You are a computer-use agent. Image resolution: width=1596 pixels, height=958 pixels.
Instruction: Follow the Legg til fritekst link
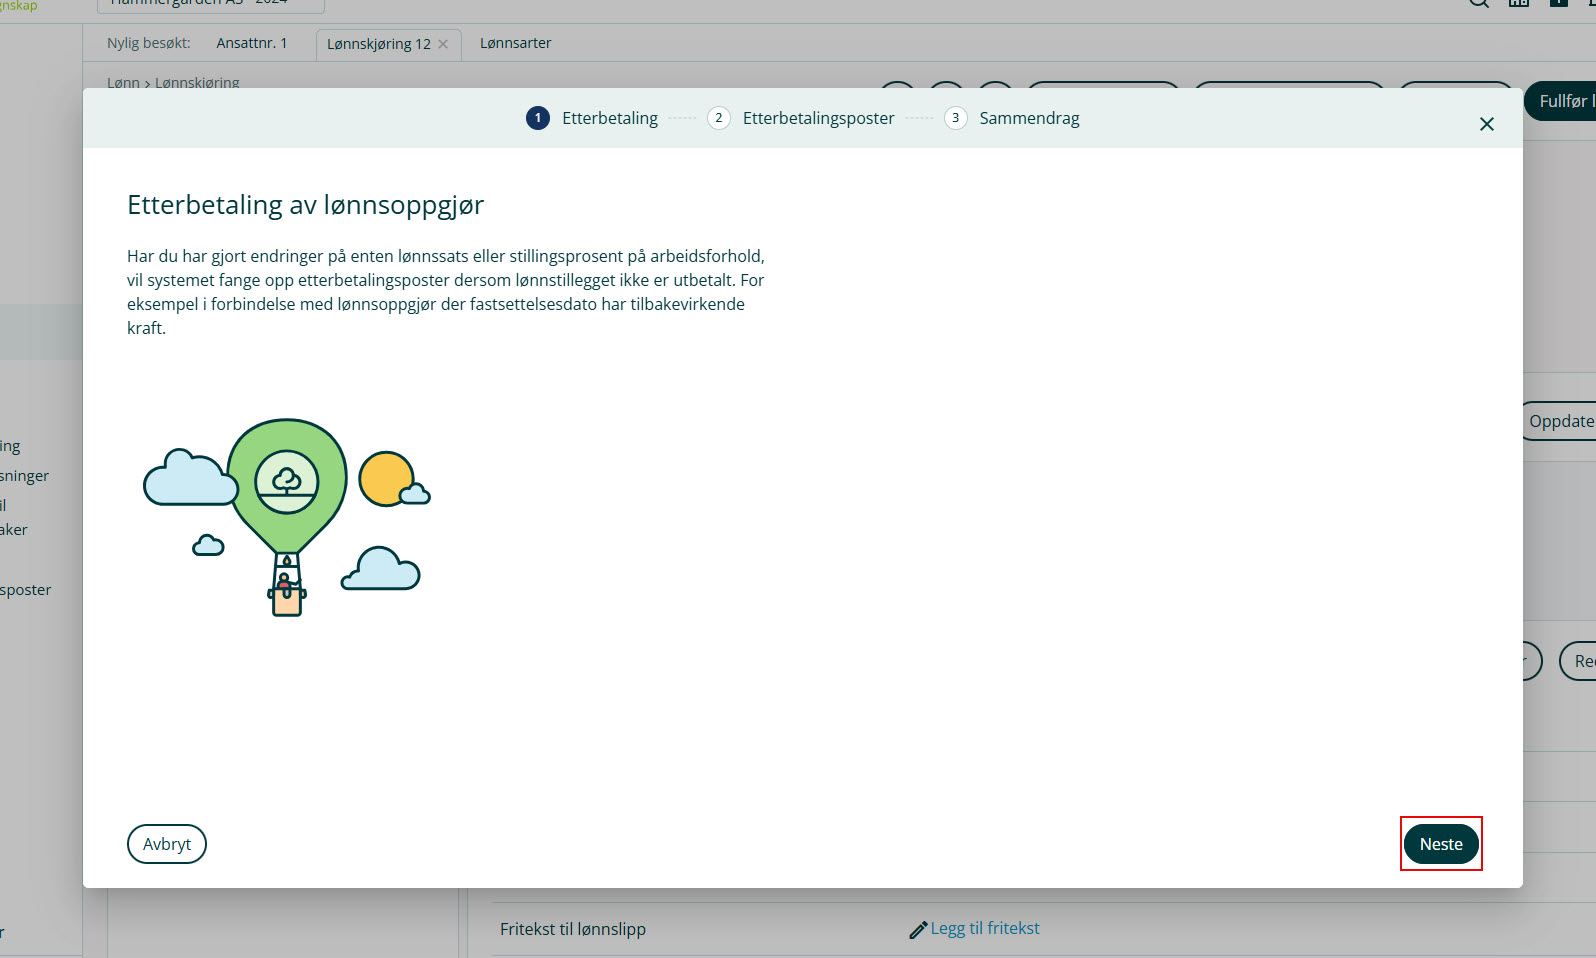click(984, 928)
